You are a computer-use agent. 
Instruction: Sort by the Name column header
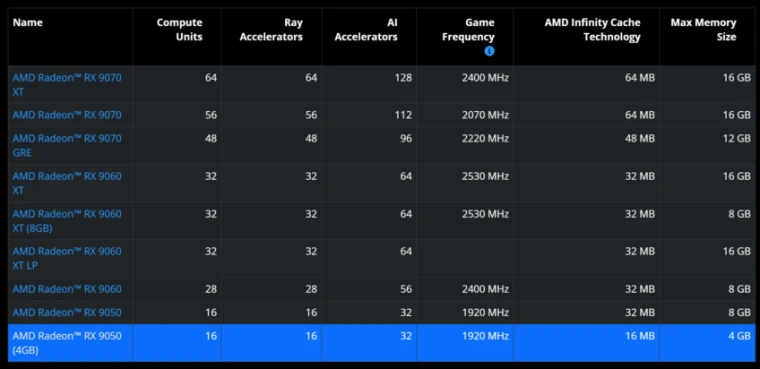28,23
